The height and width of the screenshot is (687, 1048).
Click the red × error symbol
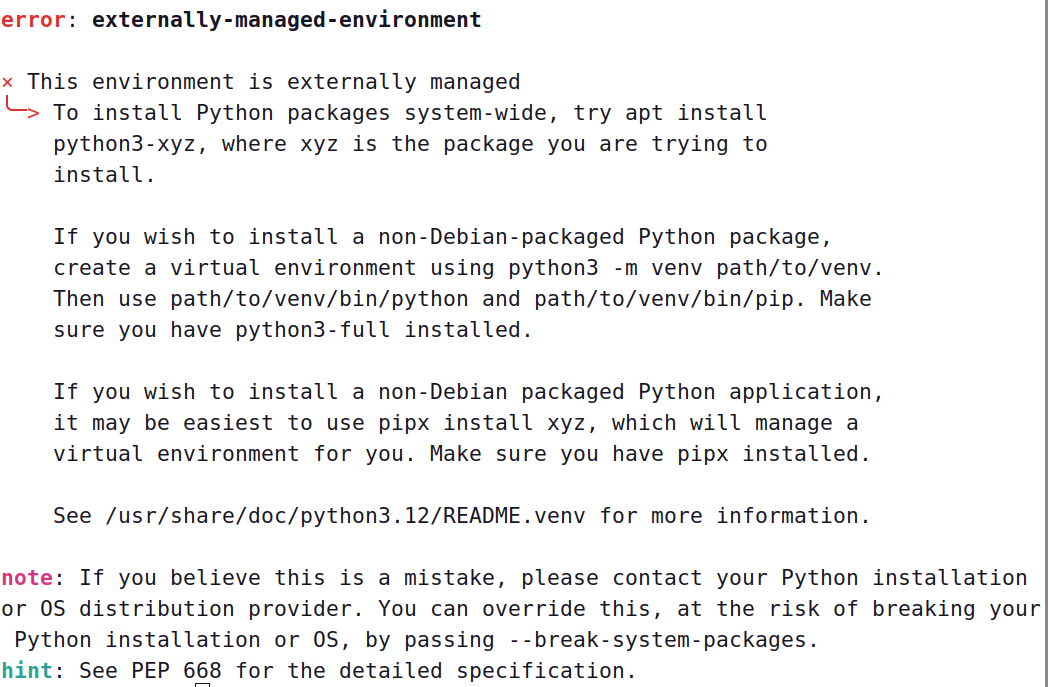click(8, 82)
